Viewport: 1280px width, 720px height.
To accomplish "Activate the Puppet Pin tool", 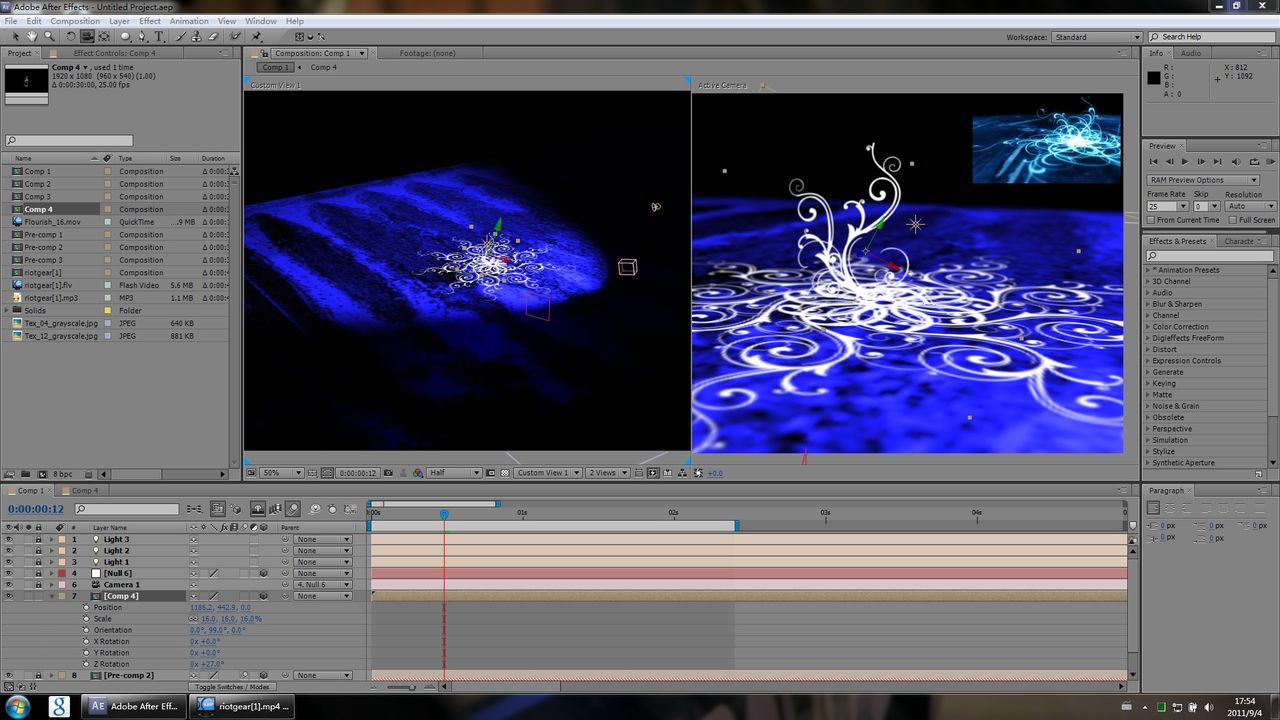I will (257, 37).
